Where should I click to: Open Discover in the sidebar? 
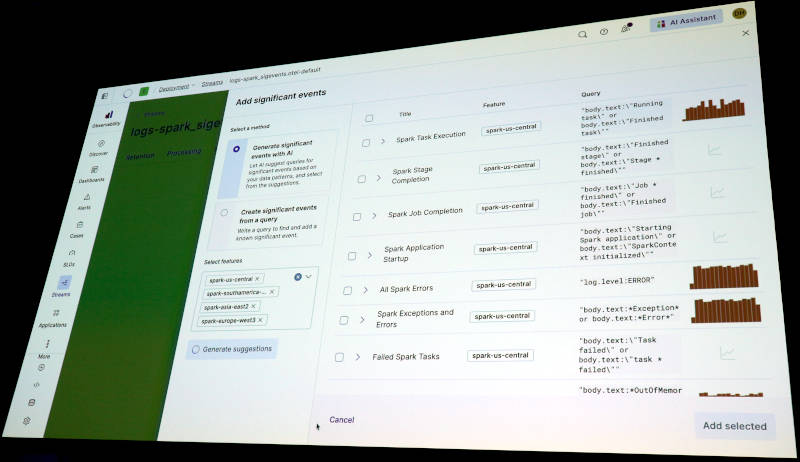point(100,147)
